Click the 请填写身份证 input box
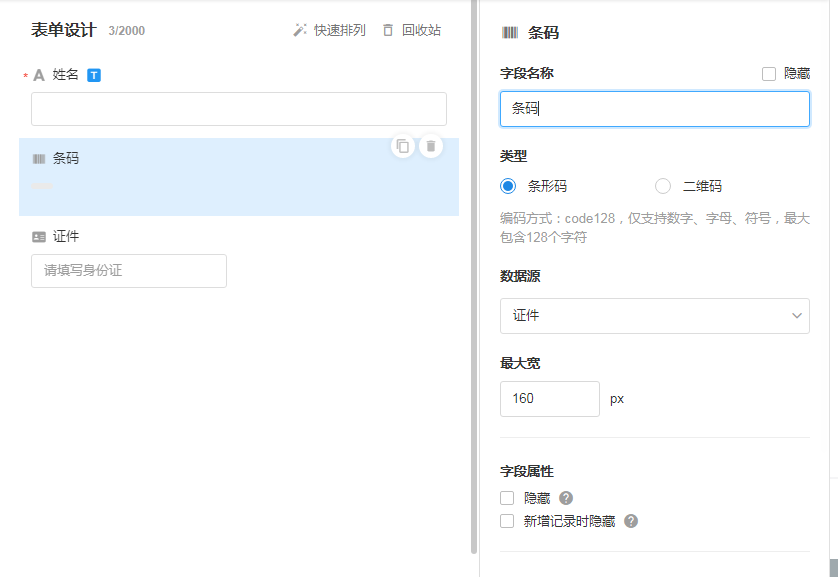This screenshot has width=838, height=577. [129, 271]
